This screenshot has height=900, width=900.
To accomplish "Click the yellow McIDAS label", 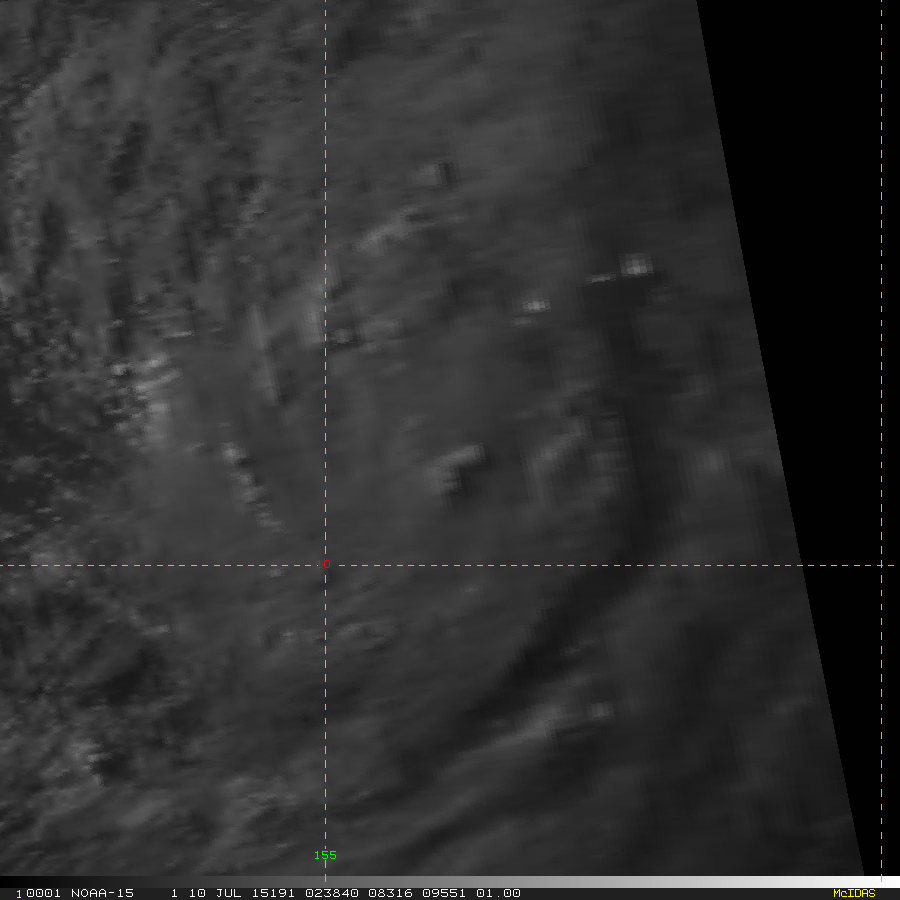I will [853, 893].
